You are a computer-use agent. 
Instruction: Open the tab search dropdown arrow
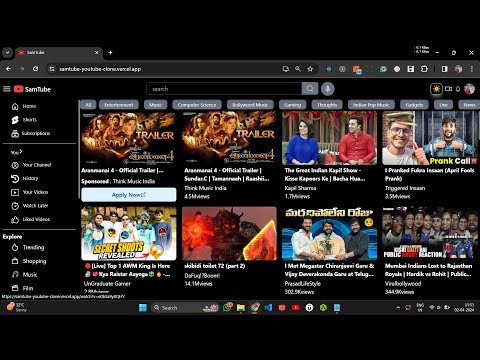[x=7, y=52]
